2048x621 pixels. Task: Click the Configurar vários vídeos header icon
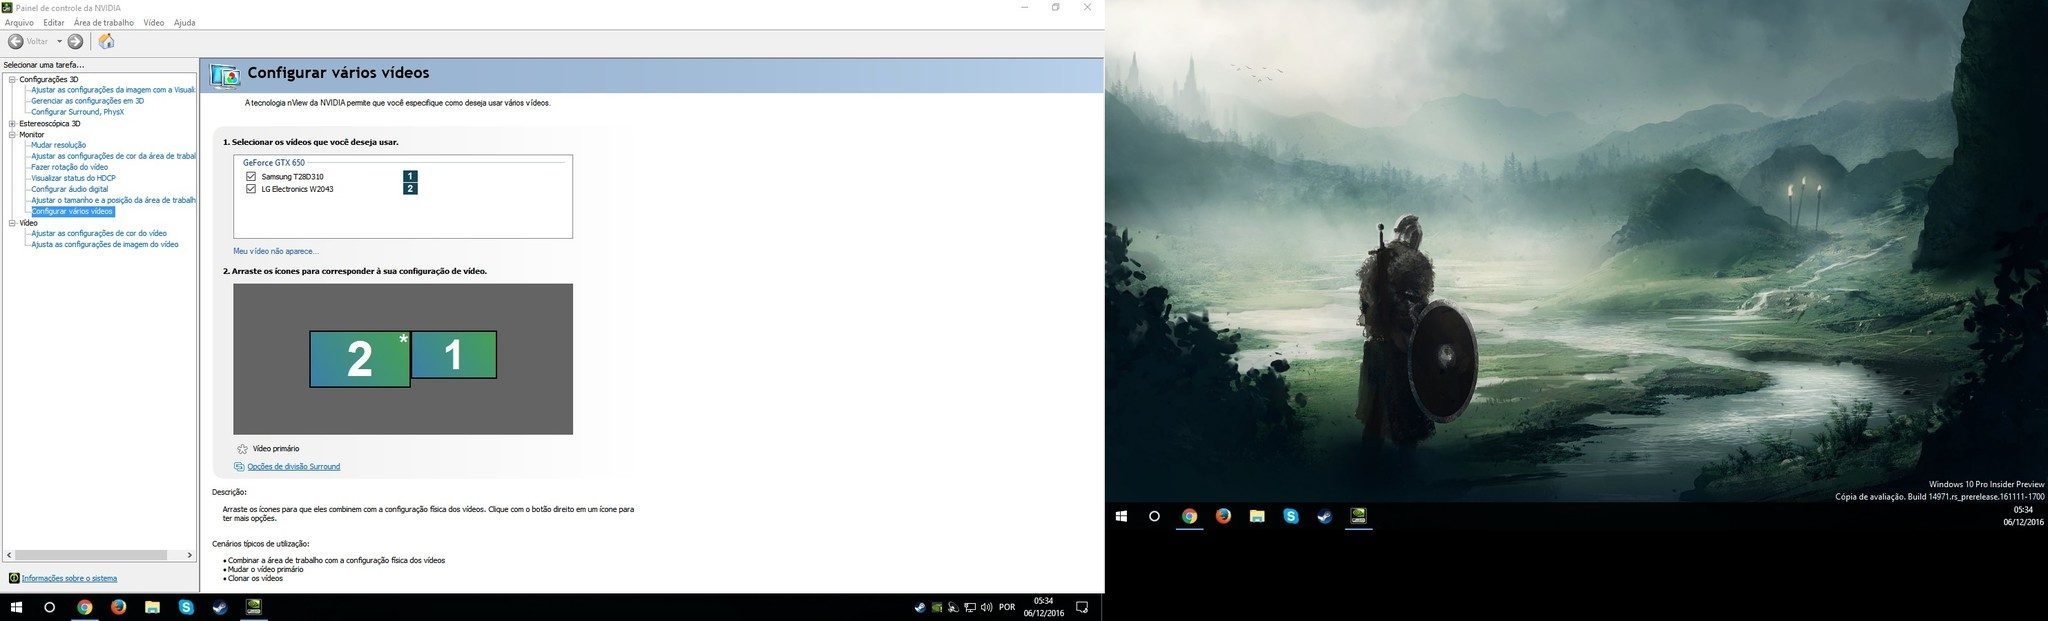pos(224,74)
